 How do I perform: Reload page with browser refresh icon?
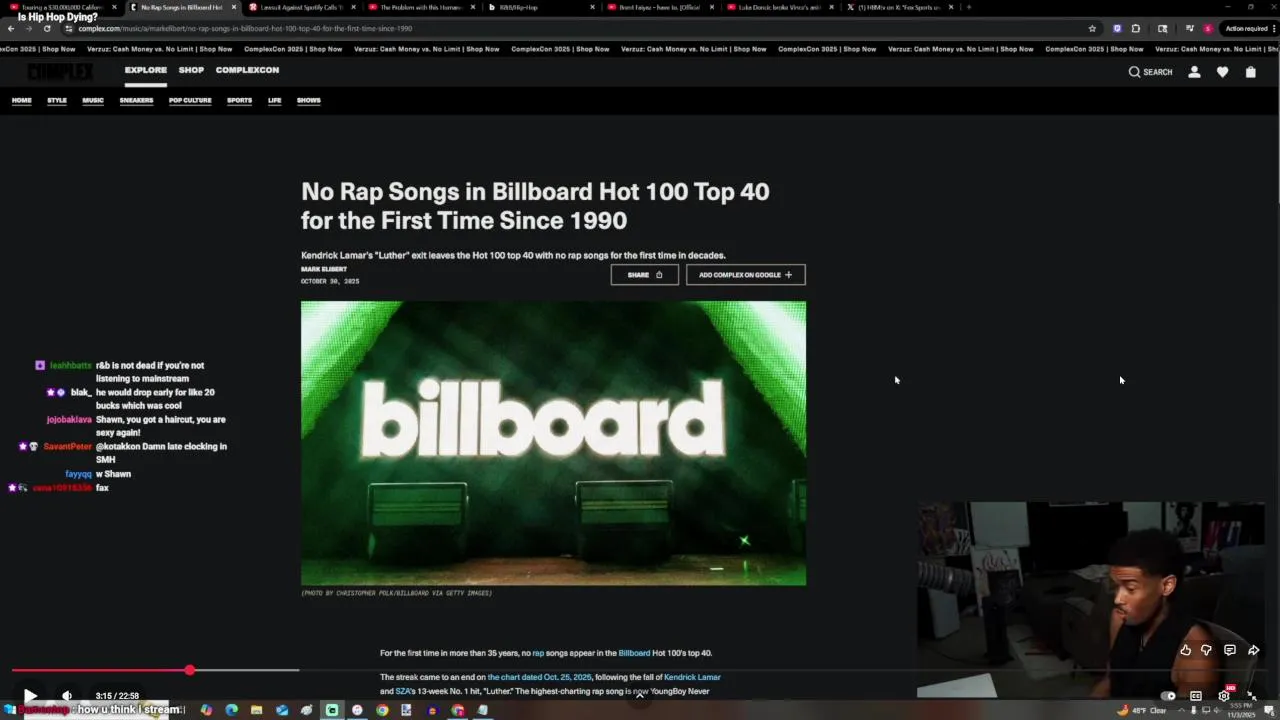pyautogui.click(x=46, y=28)
